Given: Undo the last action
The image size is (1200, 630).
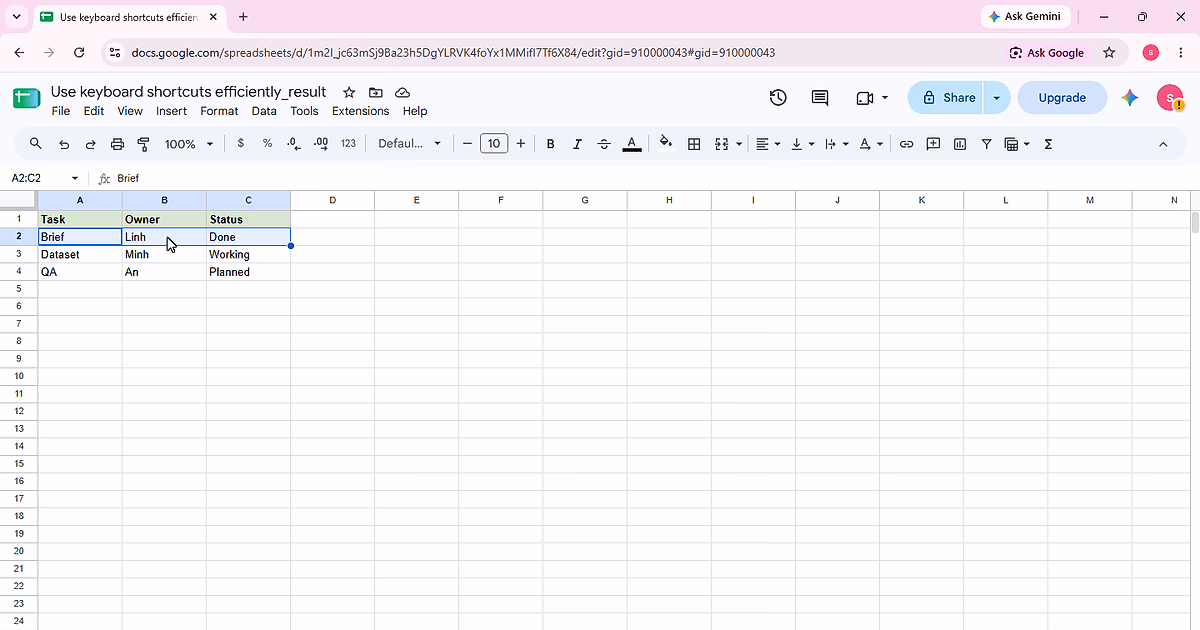Looking at the screenshot, I should coord(64,144).
